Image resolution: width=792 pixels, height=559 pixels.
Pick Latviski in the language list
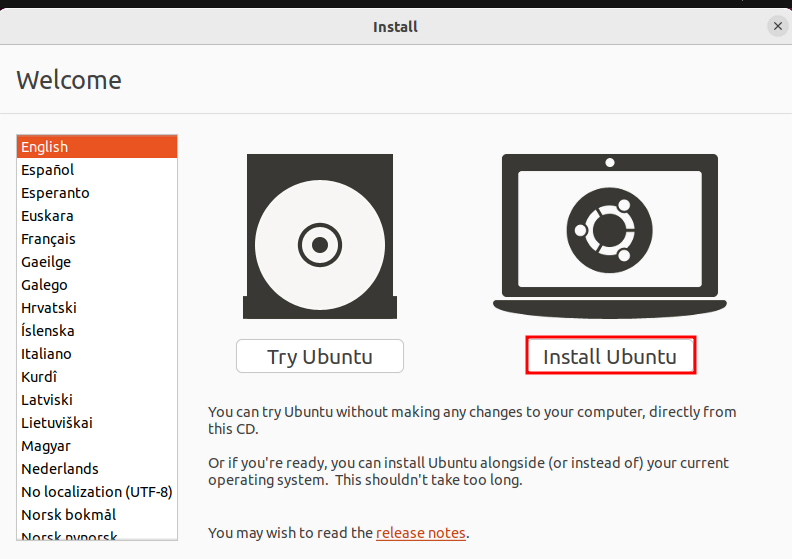[x=46, y=400]
